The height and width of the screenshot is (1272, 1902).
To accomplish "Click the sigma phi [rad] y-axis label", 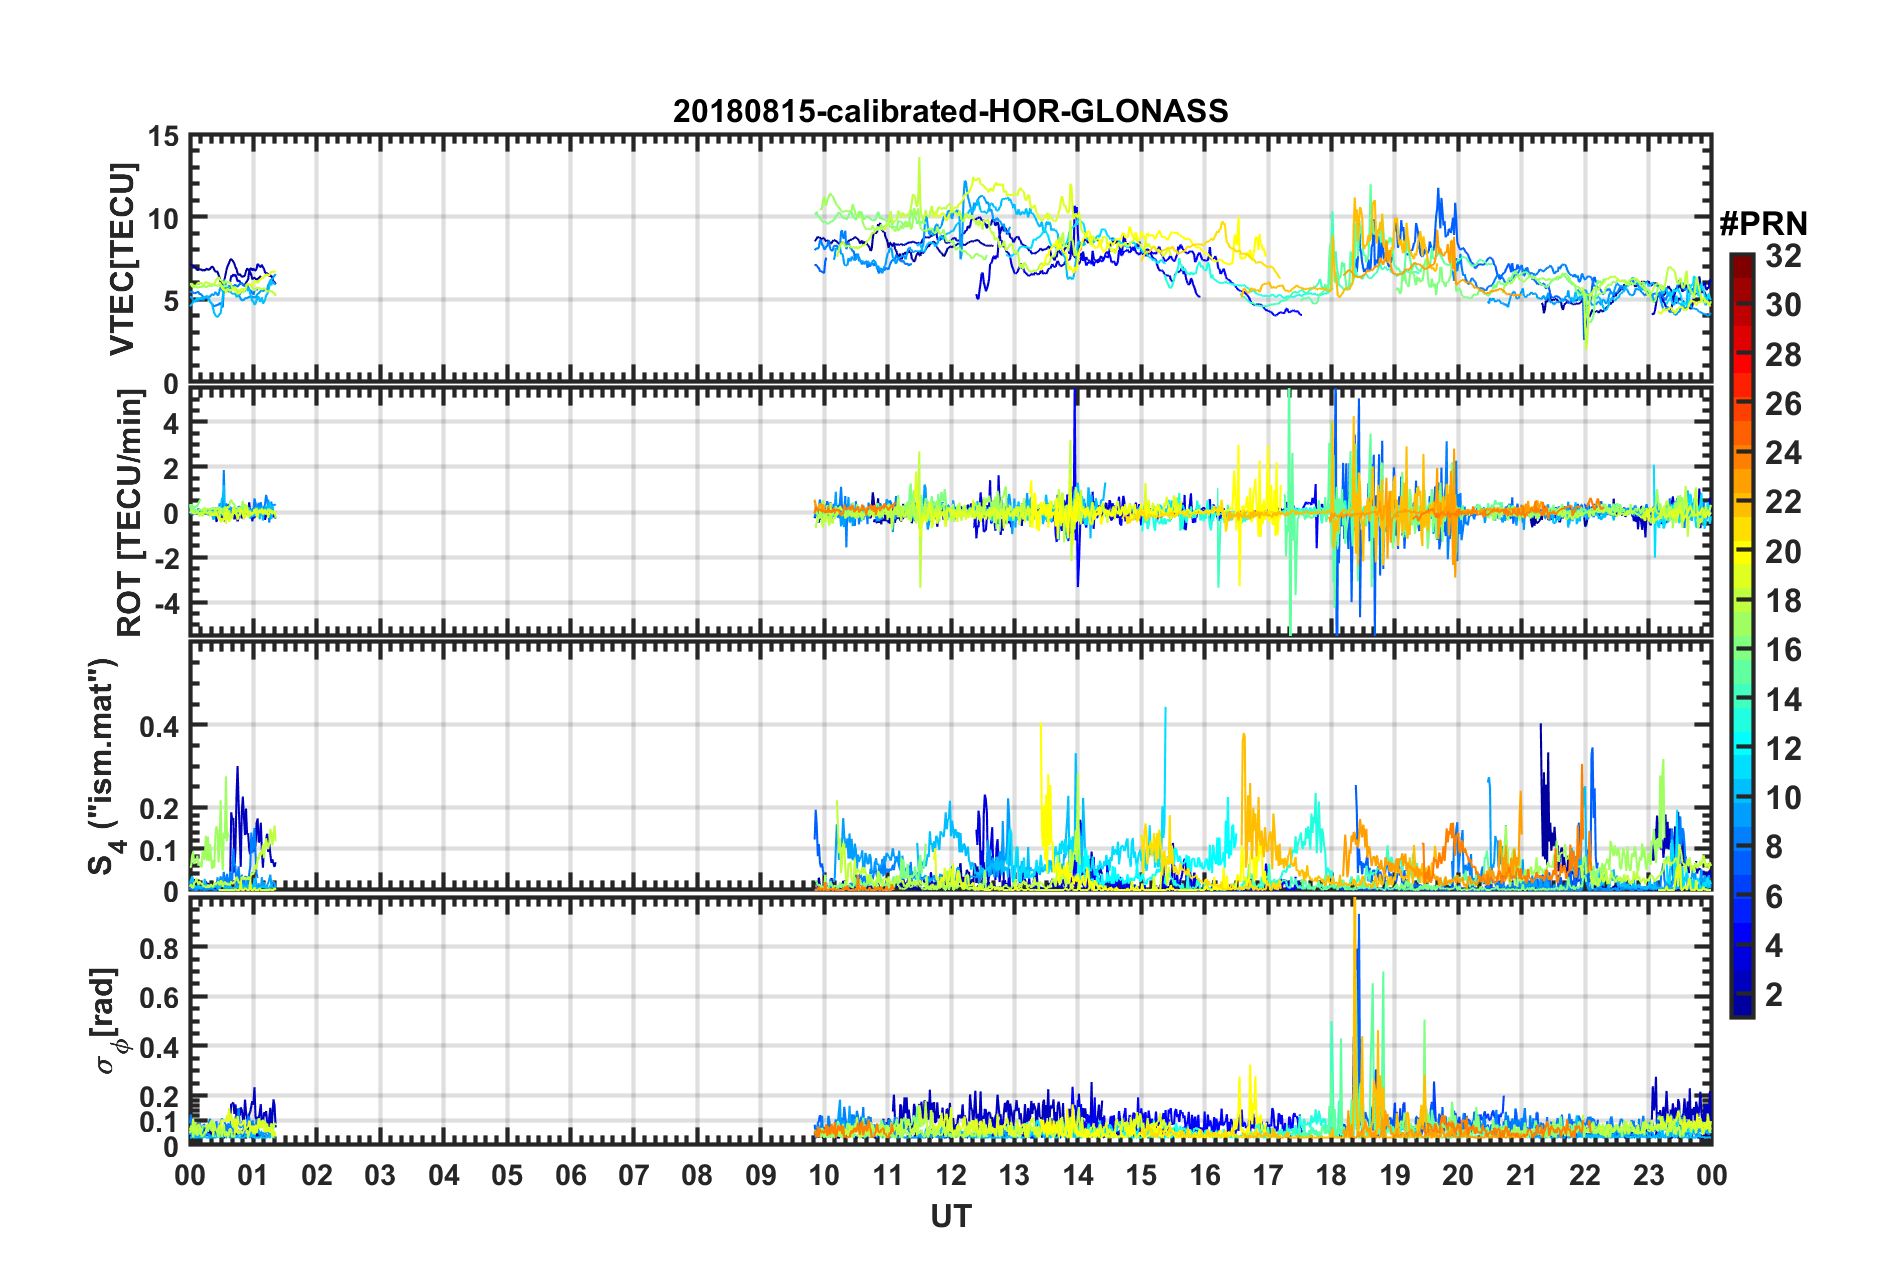I will tap(107, 1020).
